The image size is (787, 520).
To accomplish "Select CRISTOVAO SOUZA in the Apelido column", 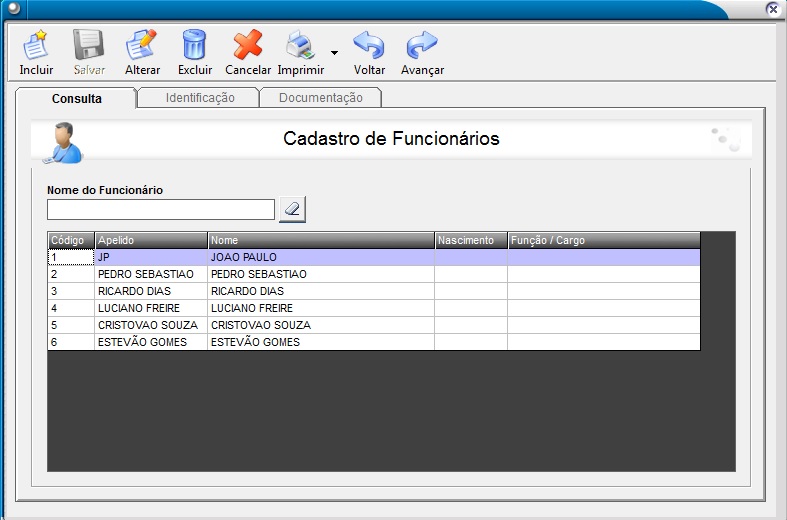I will 151,325.
